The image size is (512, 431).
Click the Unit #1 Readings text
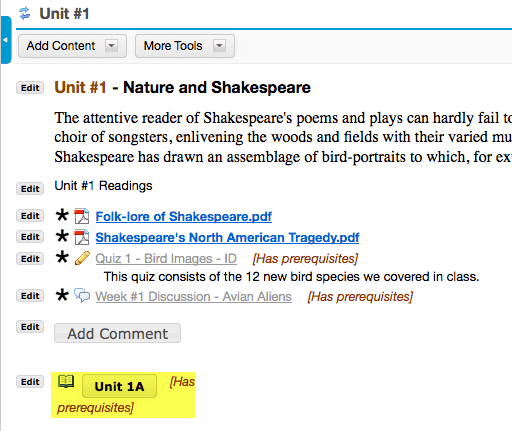(x=103, y=186)
